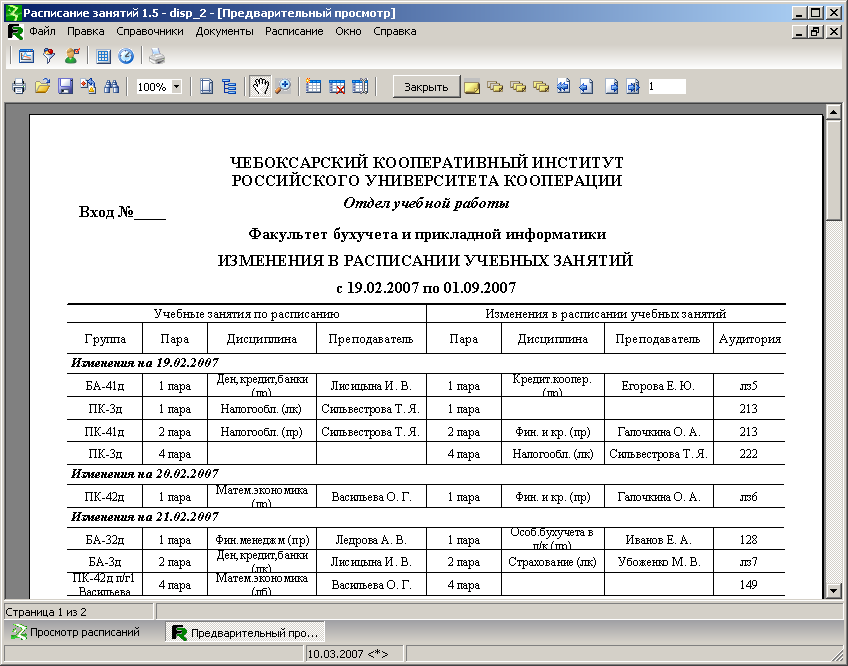The image size is (848, 666).
Task: Click the export report icon
Action: (88, 87)
